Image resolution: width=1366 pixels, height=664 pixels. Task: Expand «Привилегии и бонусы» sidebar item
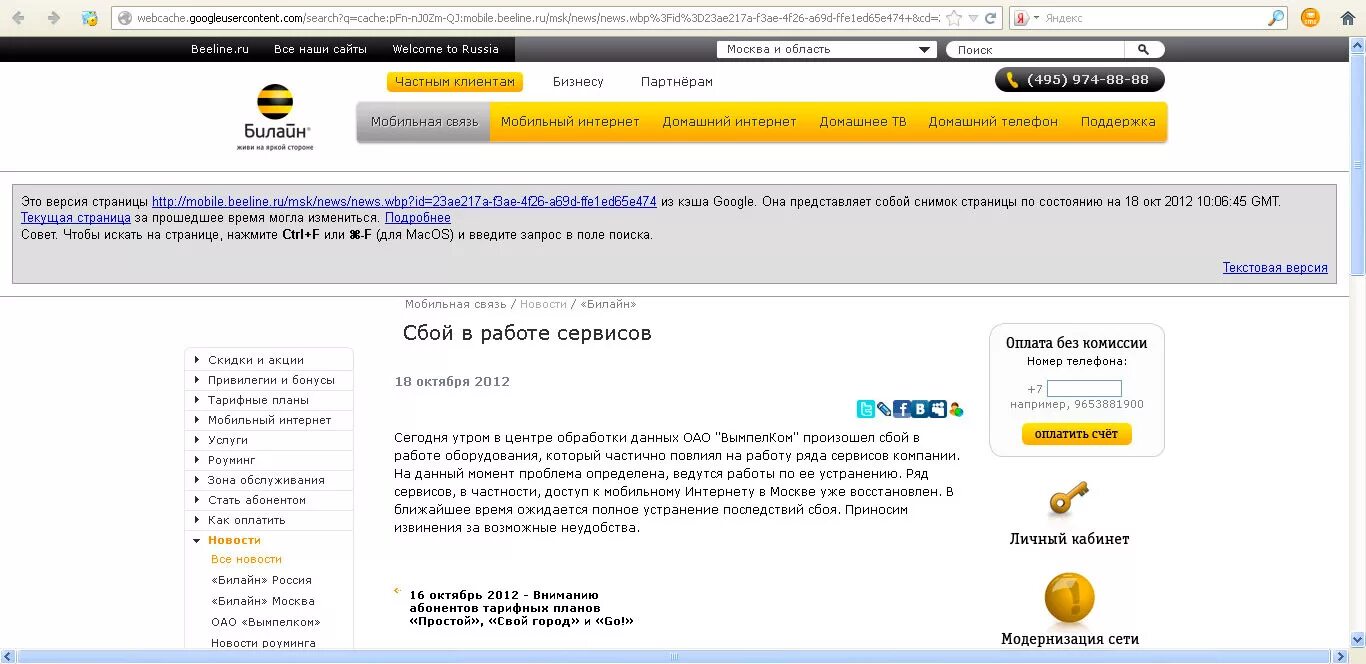(x=271, y=380)
